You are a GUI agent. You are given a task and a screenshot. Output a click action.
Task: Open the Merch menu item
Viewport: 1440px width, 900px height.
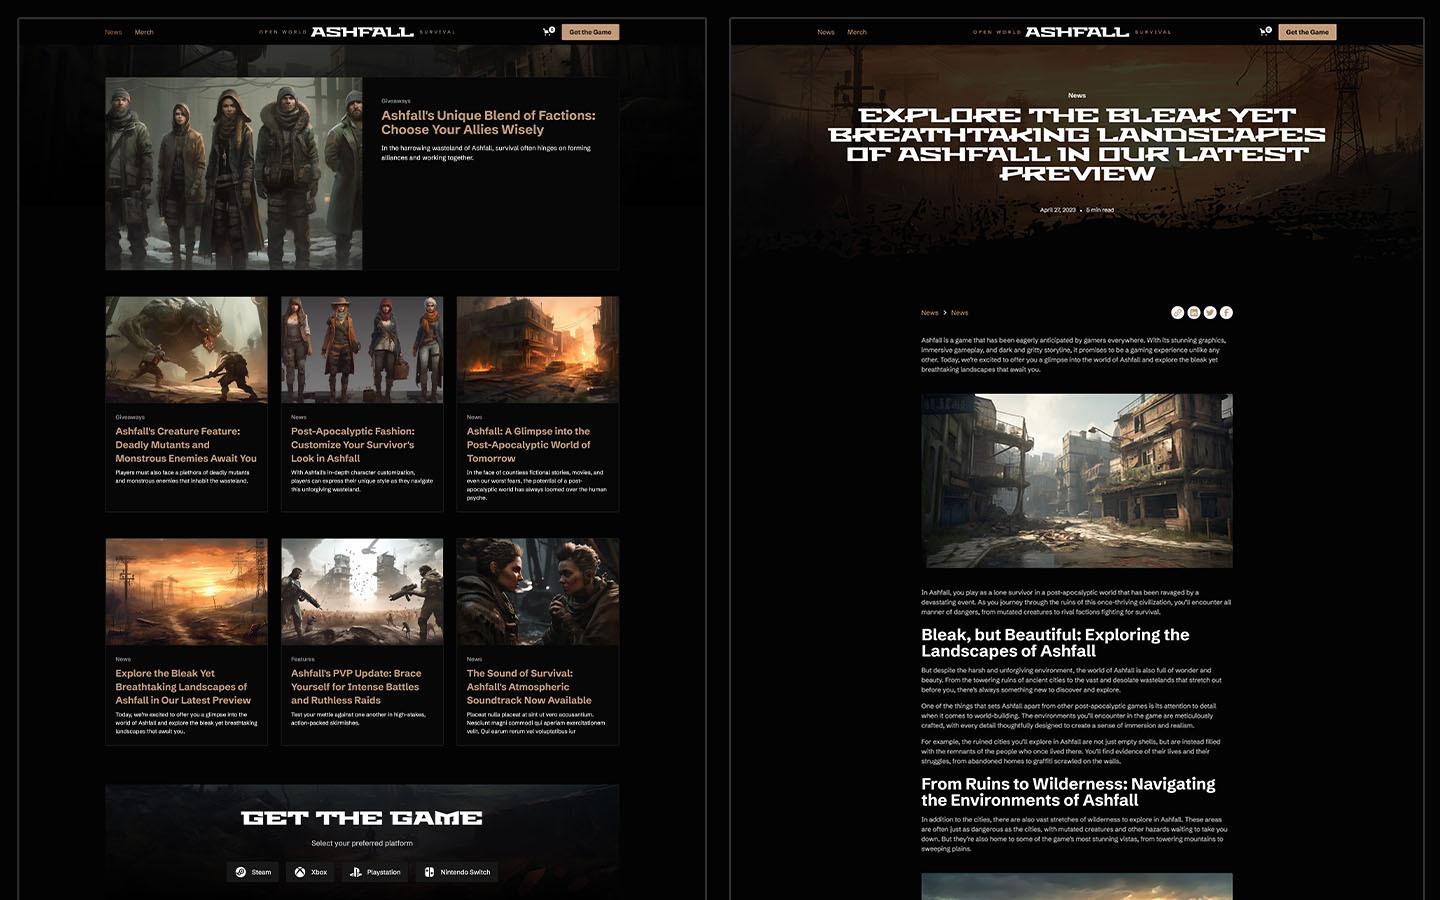144,31
